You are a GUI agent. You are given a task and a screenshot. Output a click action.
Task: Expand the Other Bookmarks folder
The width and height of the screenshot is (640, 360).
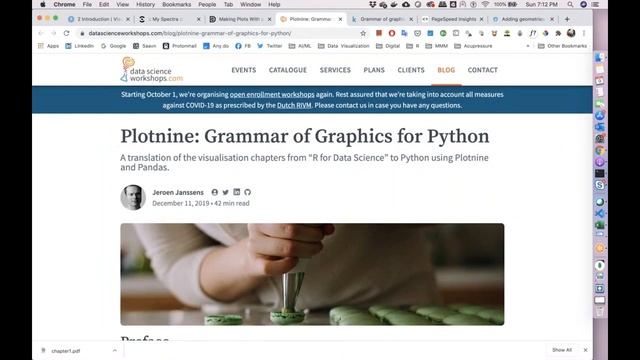click(562, 46)
